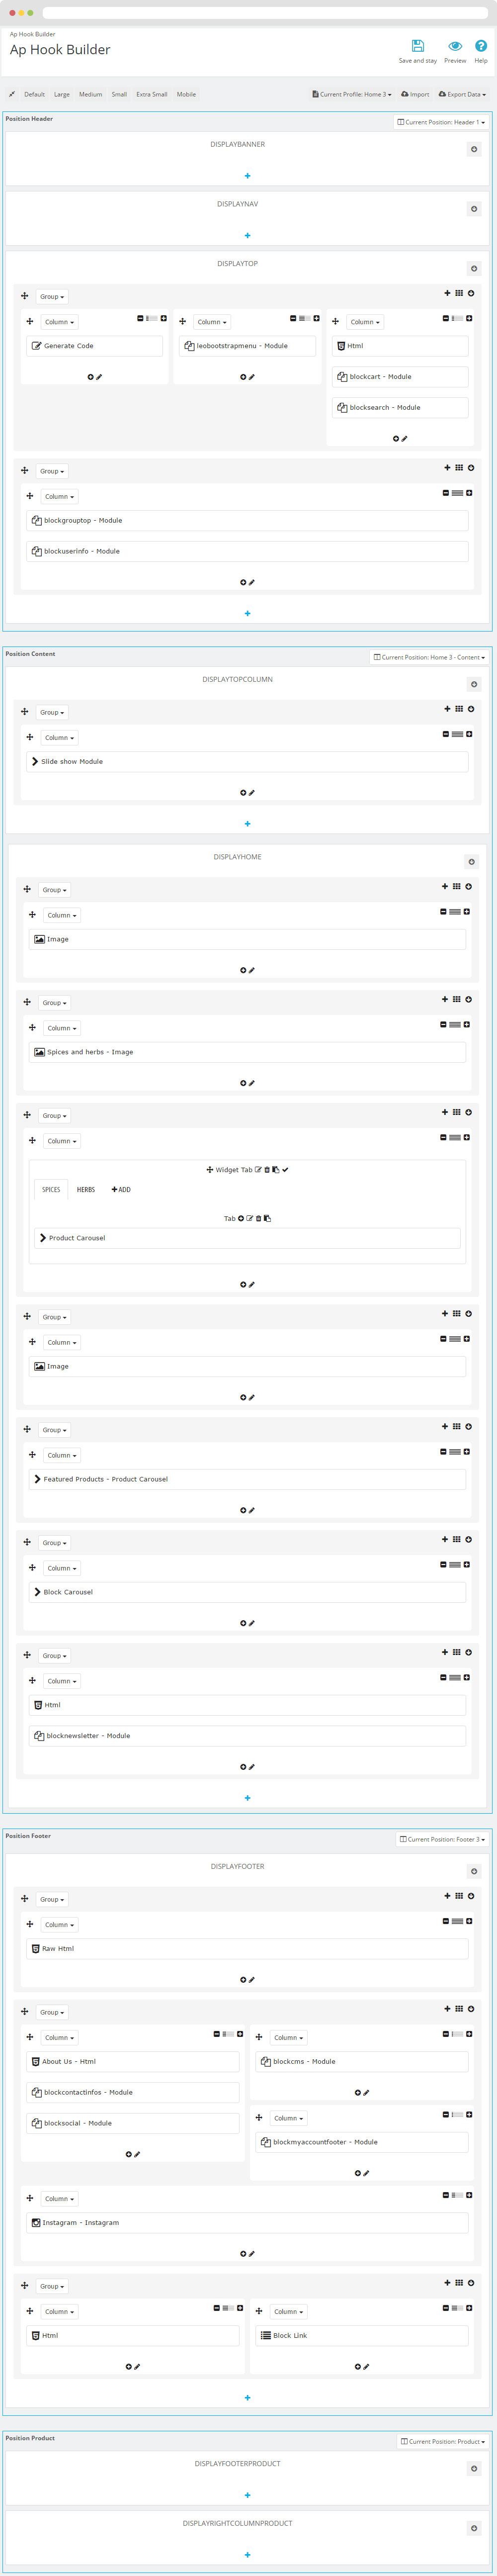Select the blocksocial - Module widget

(133, 2123)
